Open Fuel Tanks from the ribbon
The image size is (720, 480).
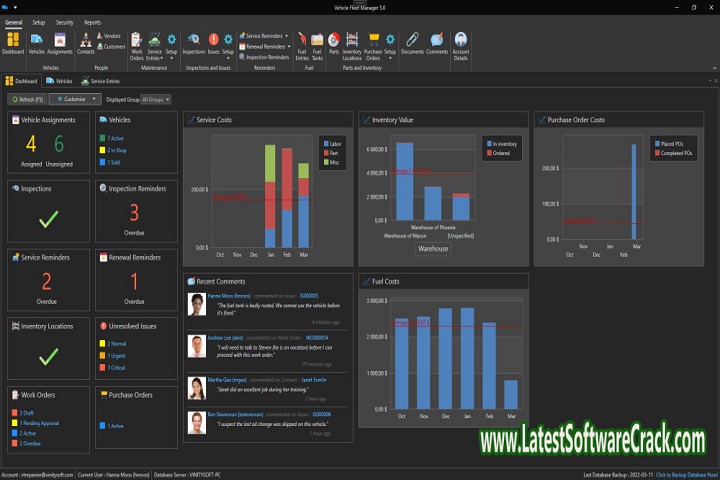pyautogui.click(x=317, y=42)
